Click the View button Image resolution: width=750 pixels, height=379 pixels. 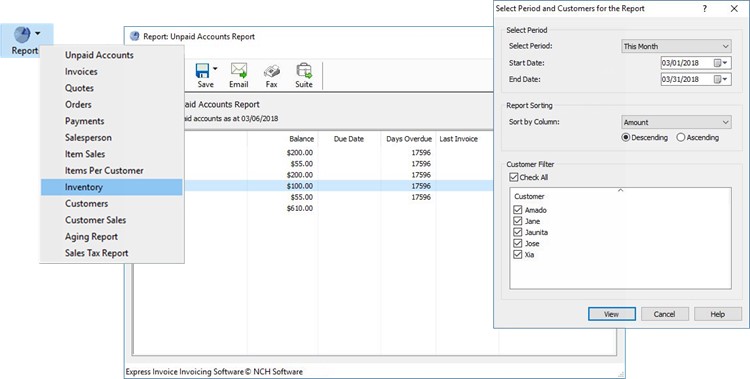pos(612,314)
